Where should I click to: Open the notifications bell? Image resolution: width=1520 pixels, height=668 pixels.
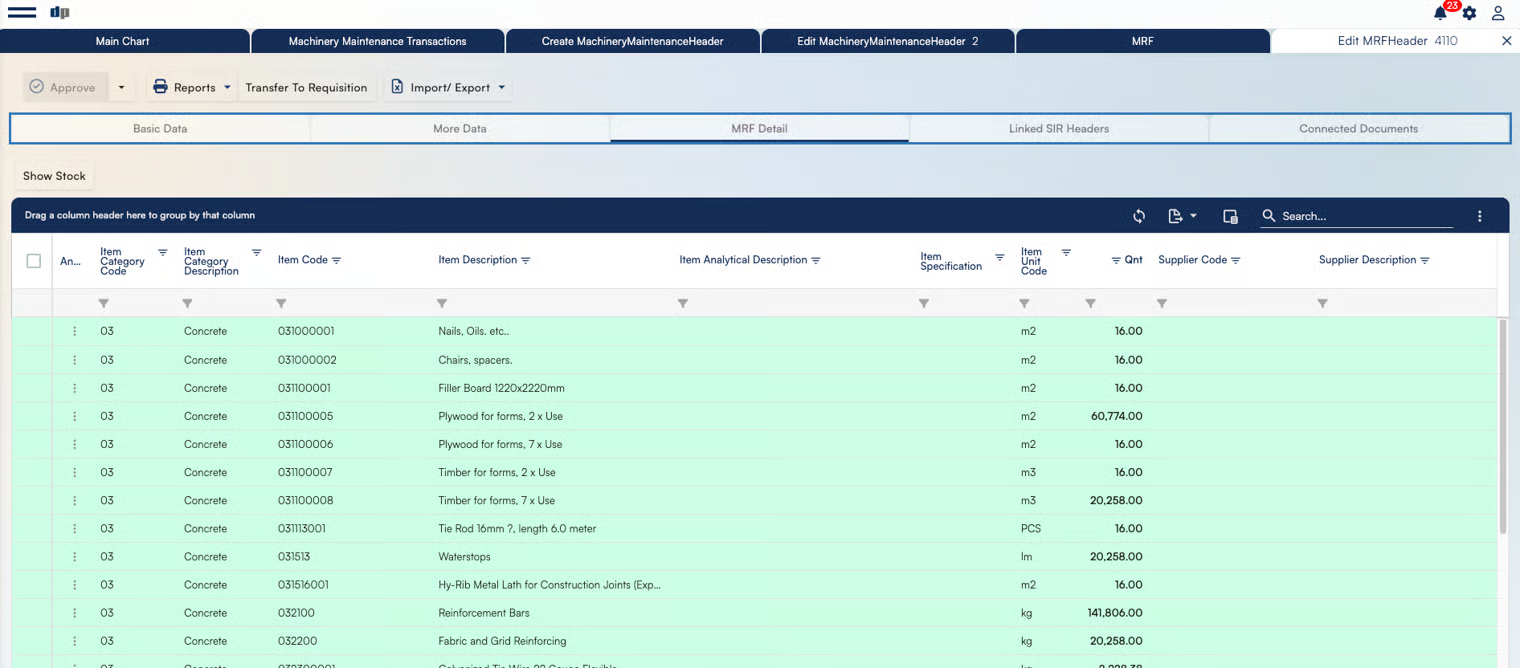(x=1440, y=13)
